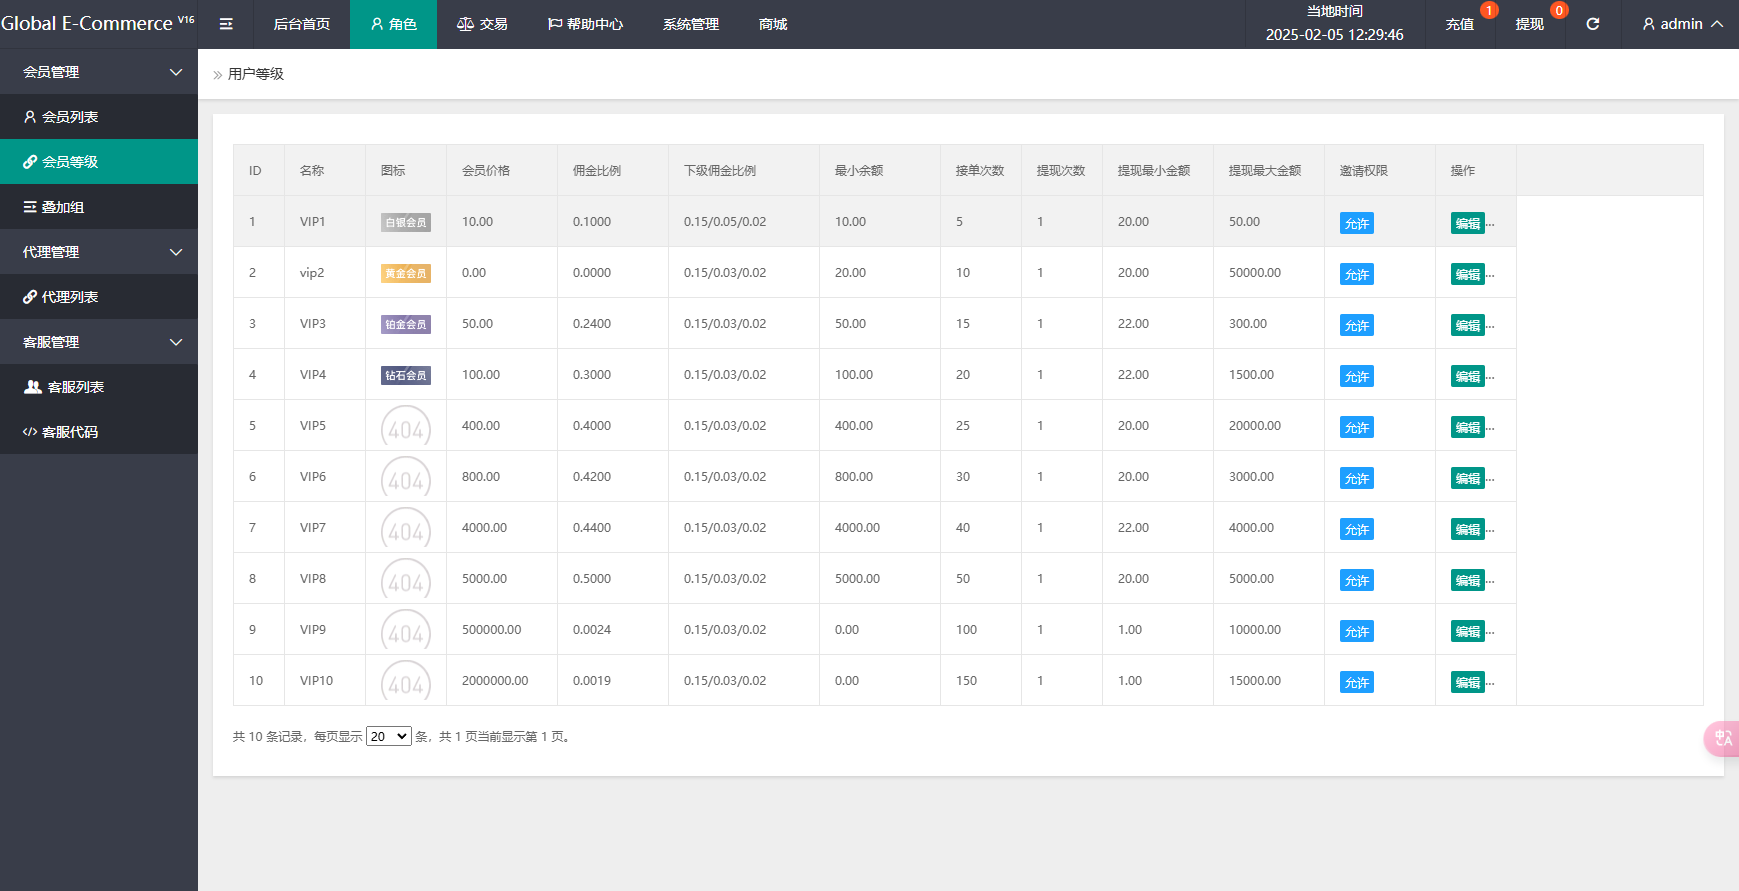
Task: Toggle the 允许 invite permission for VIP10
Action: [x=1356, y=682]
